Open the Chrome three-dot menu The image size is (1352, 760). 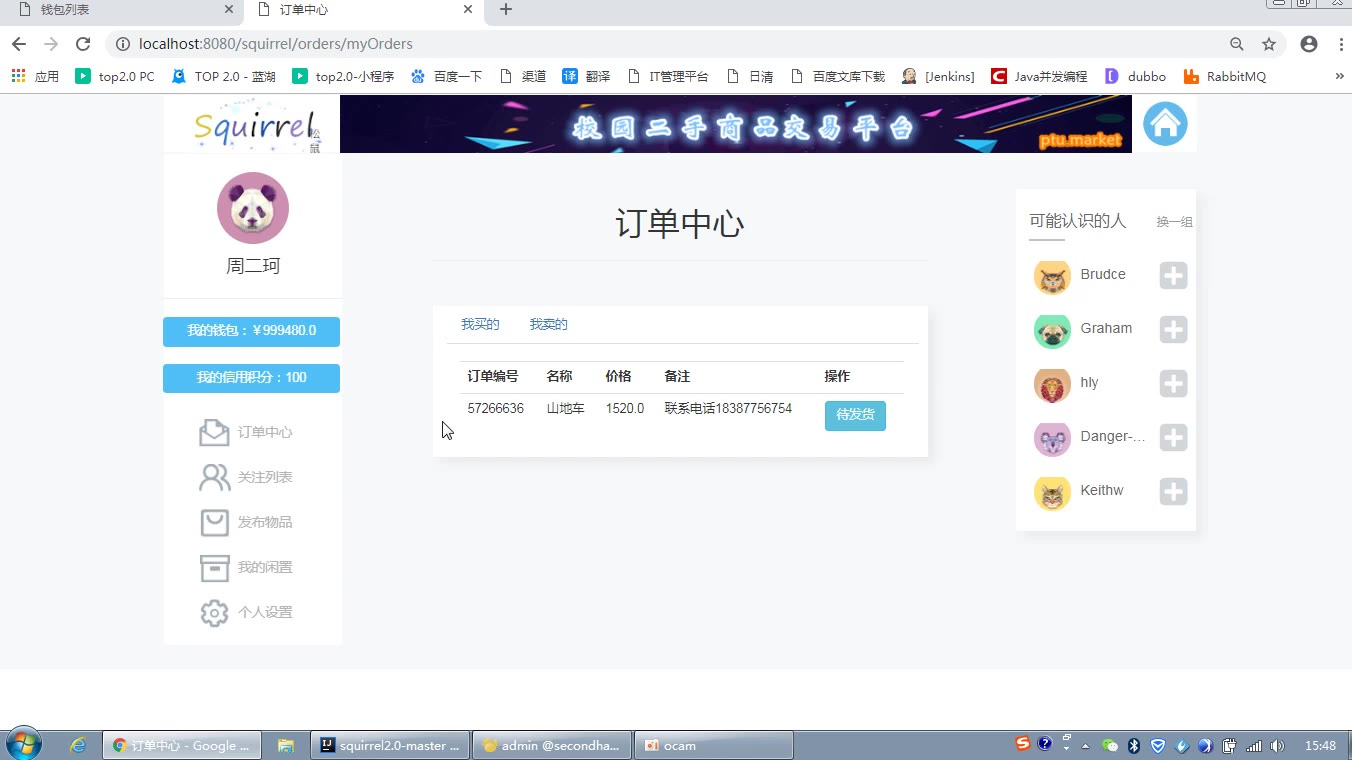tap(1340, 44)
